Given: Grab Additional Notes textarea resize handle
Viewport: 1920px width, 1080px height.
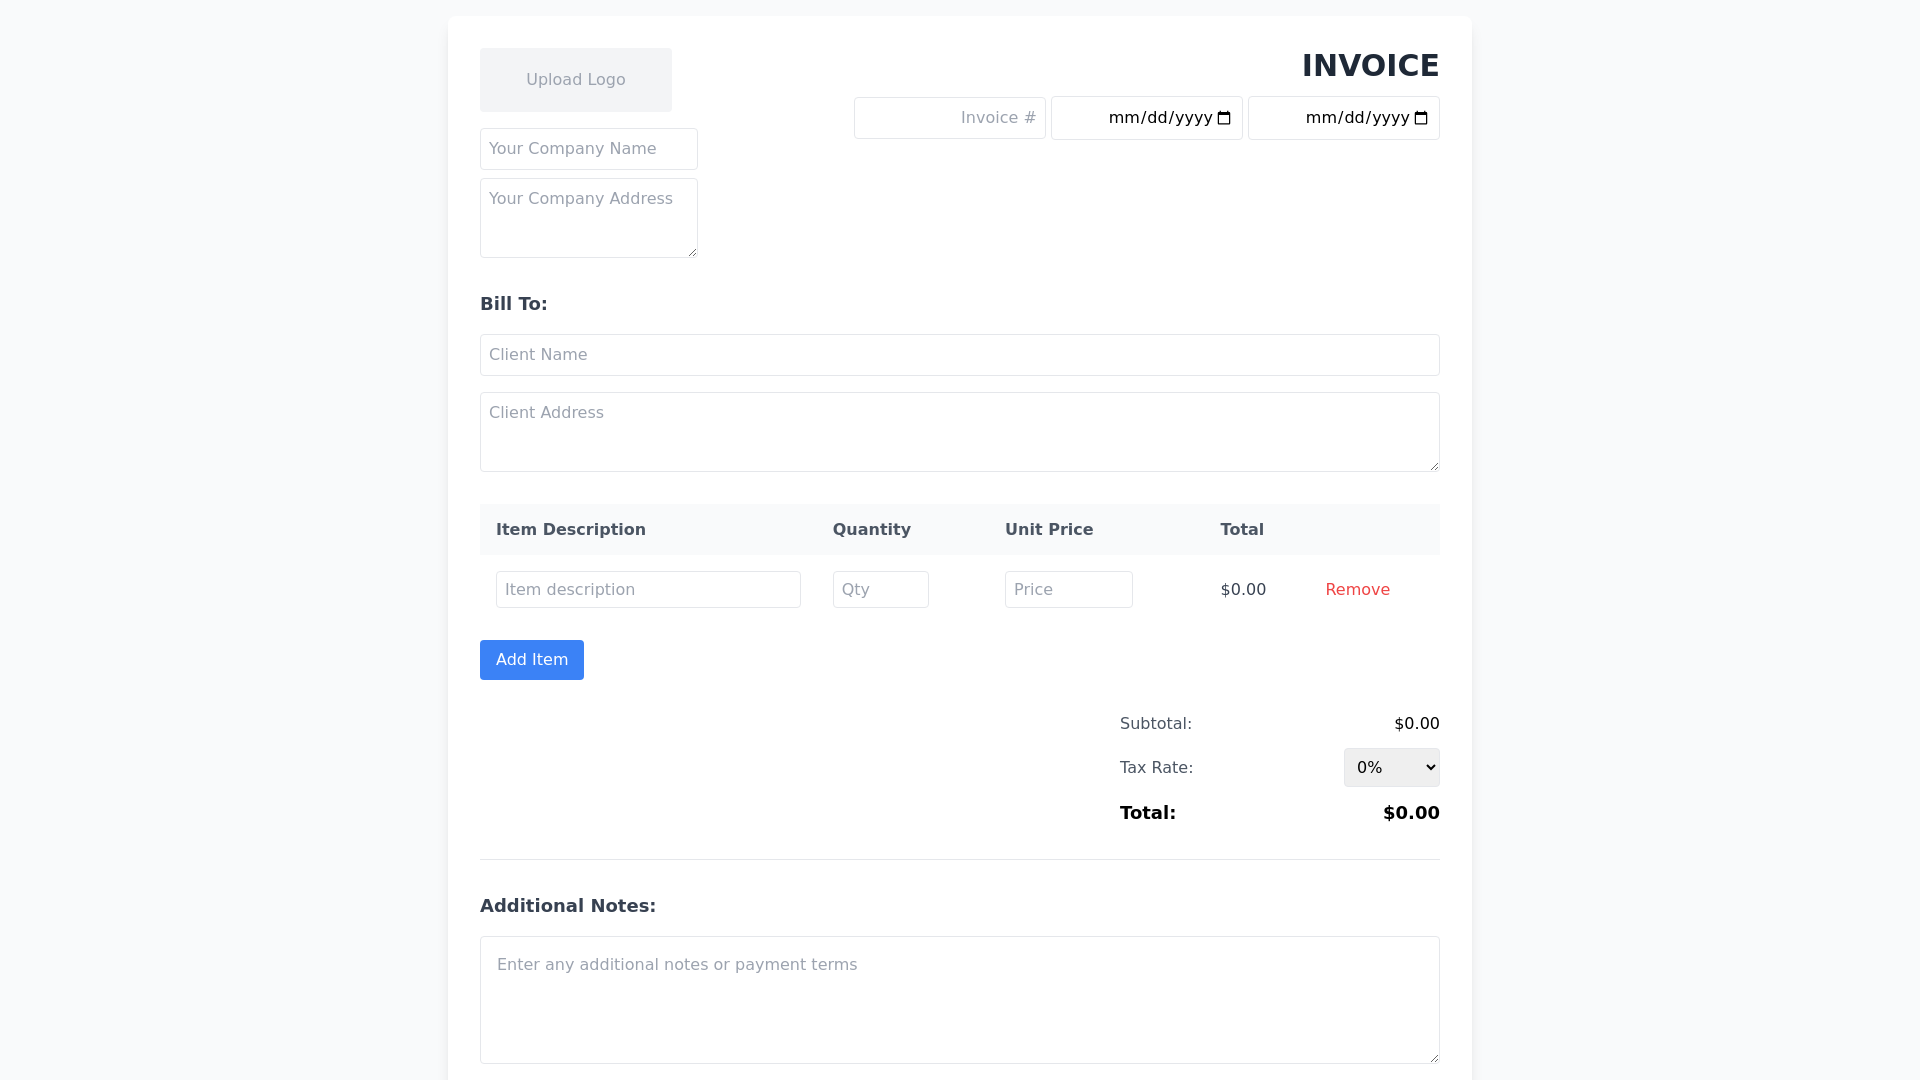Looking at the screenshot, I should point(1433,1057).
